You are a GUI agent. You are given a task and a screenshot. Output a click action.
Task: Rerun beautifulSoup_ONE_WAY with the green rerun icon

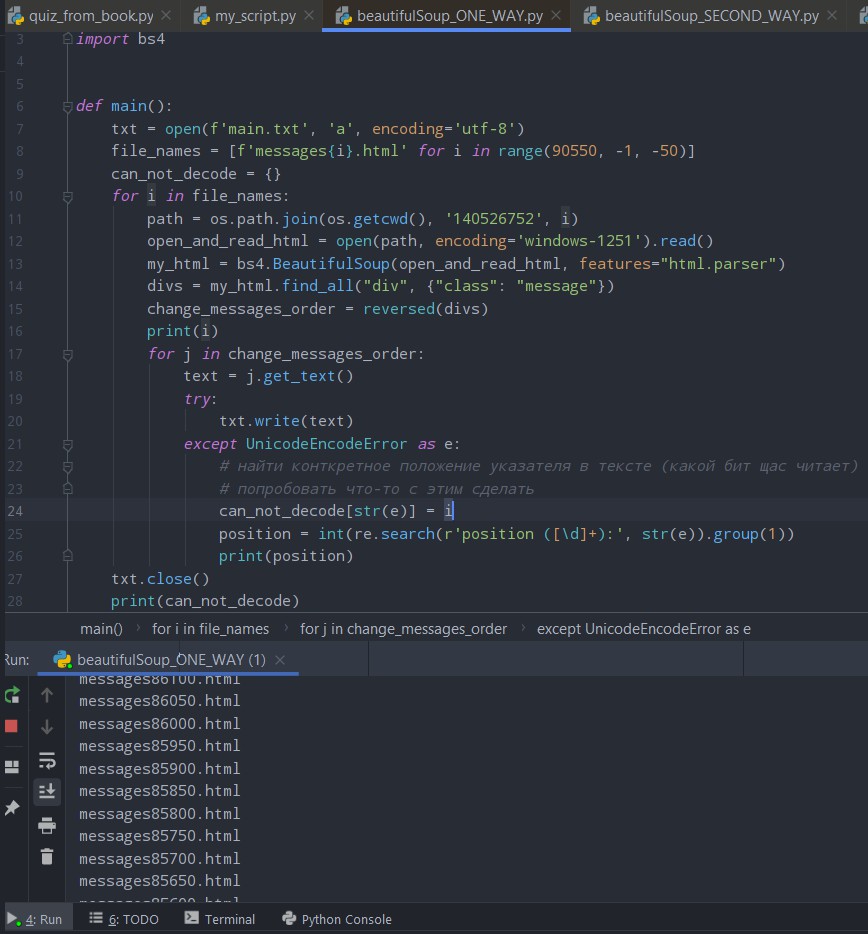pos(12,695)
